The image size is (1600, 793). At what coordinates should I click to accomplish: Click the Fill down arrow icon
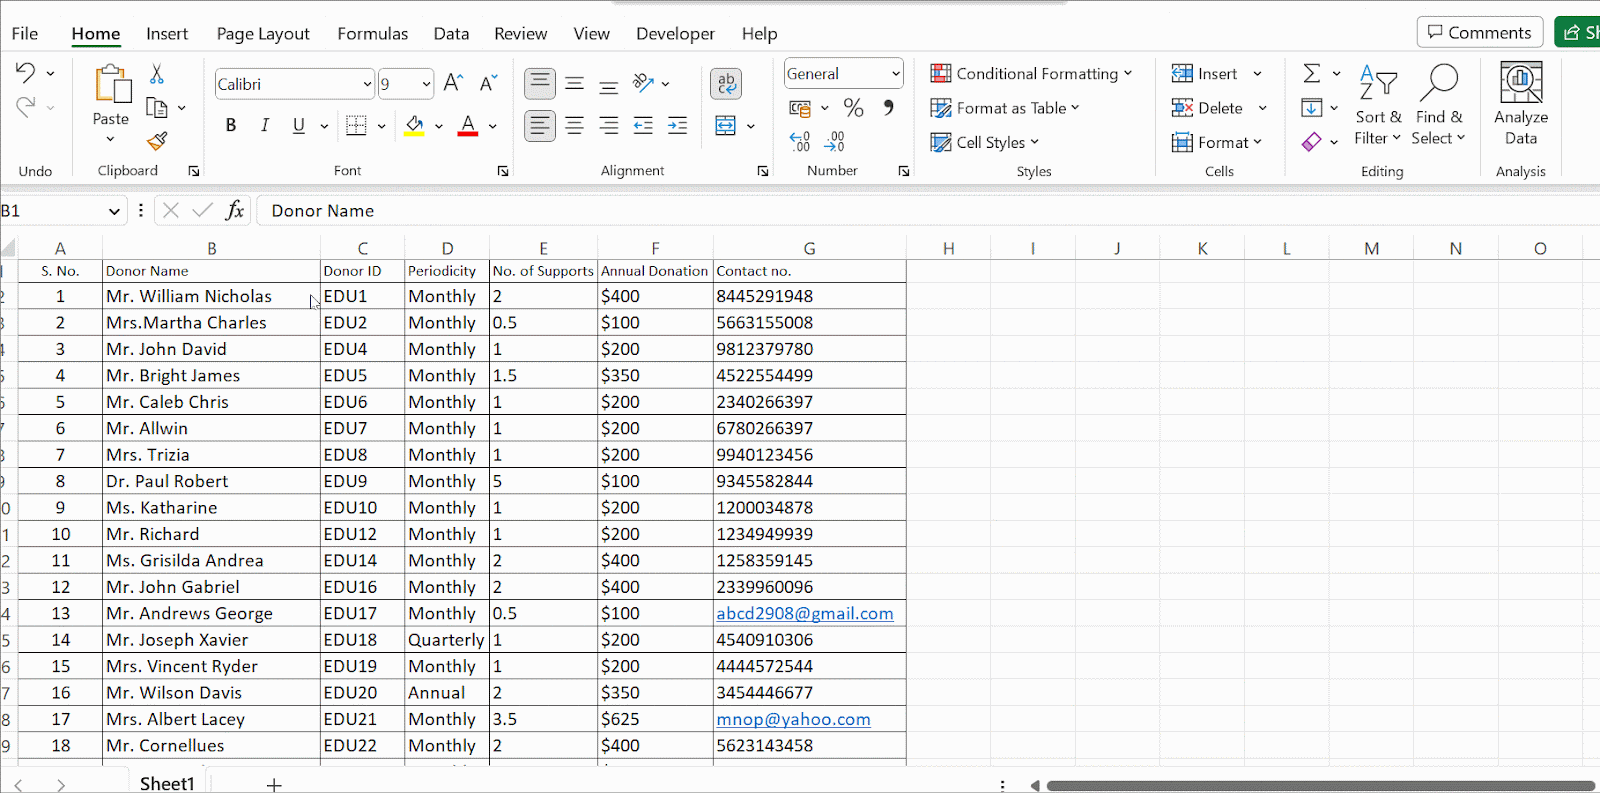(1311, 107)
